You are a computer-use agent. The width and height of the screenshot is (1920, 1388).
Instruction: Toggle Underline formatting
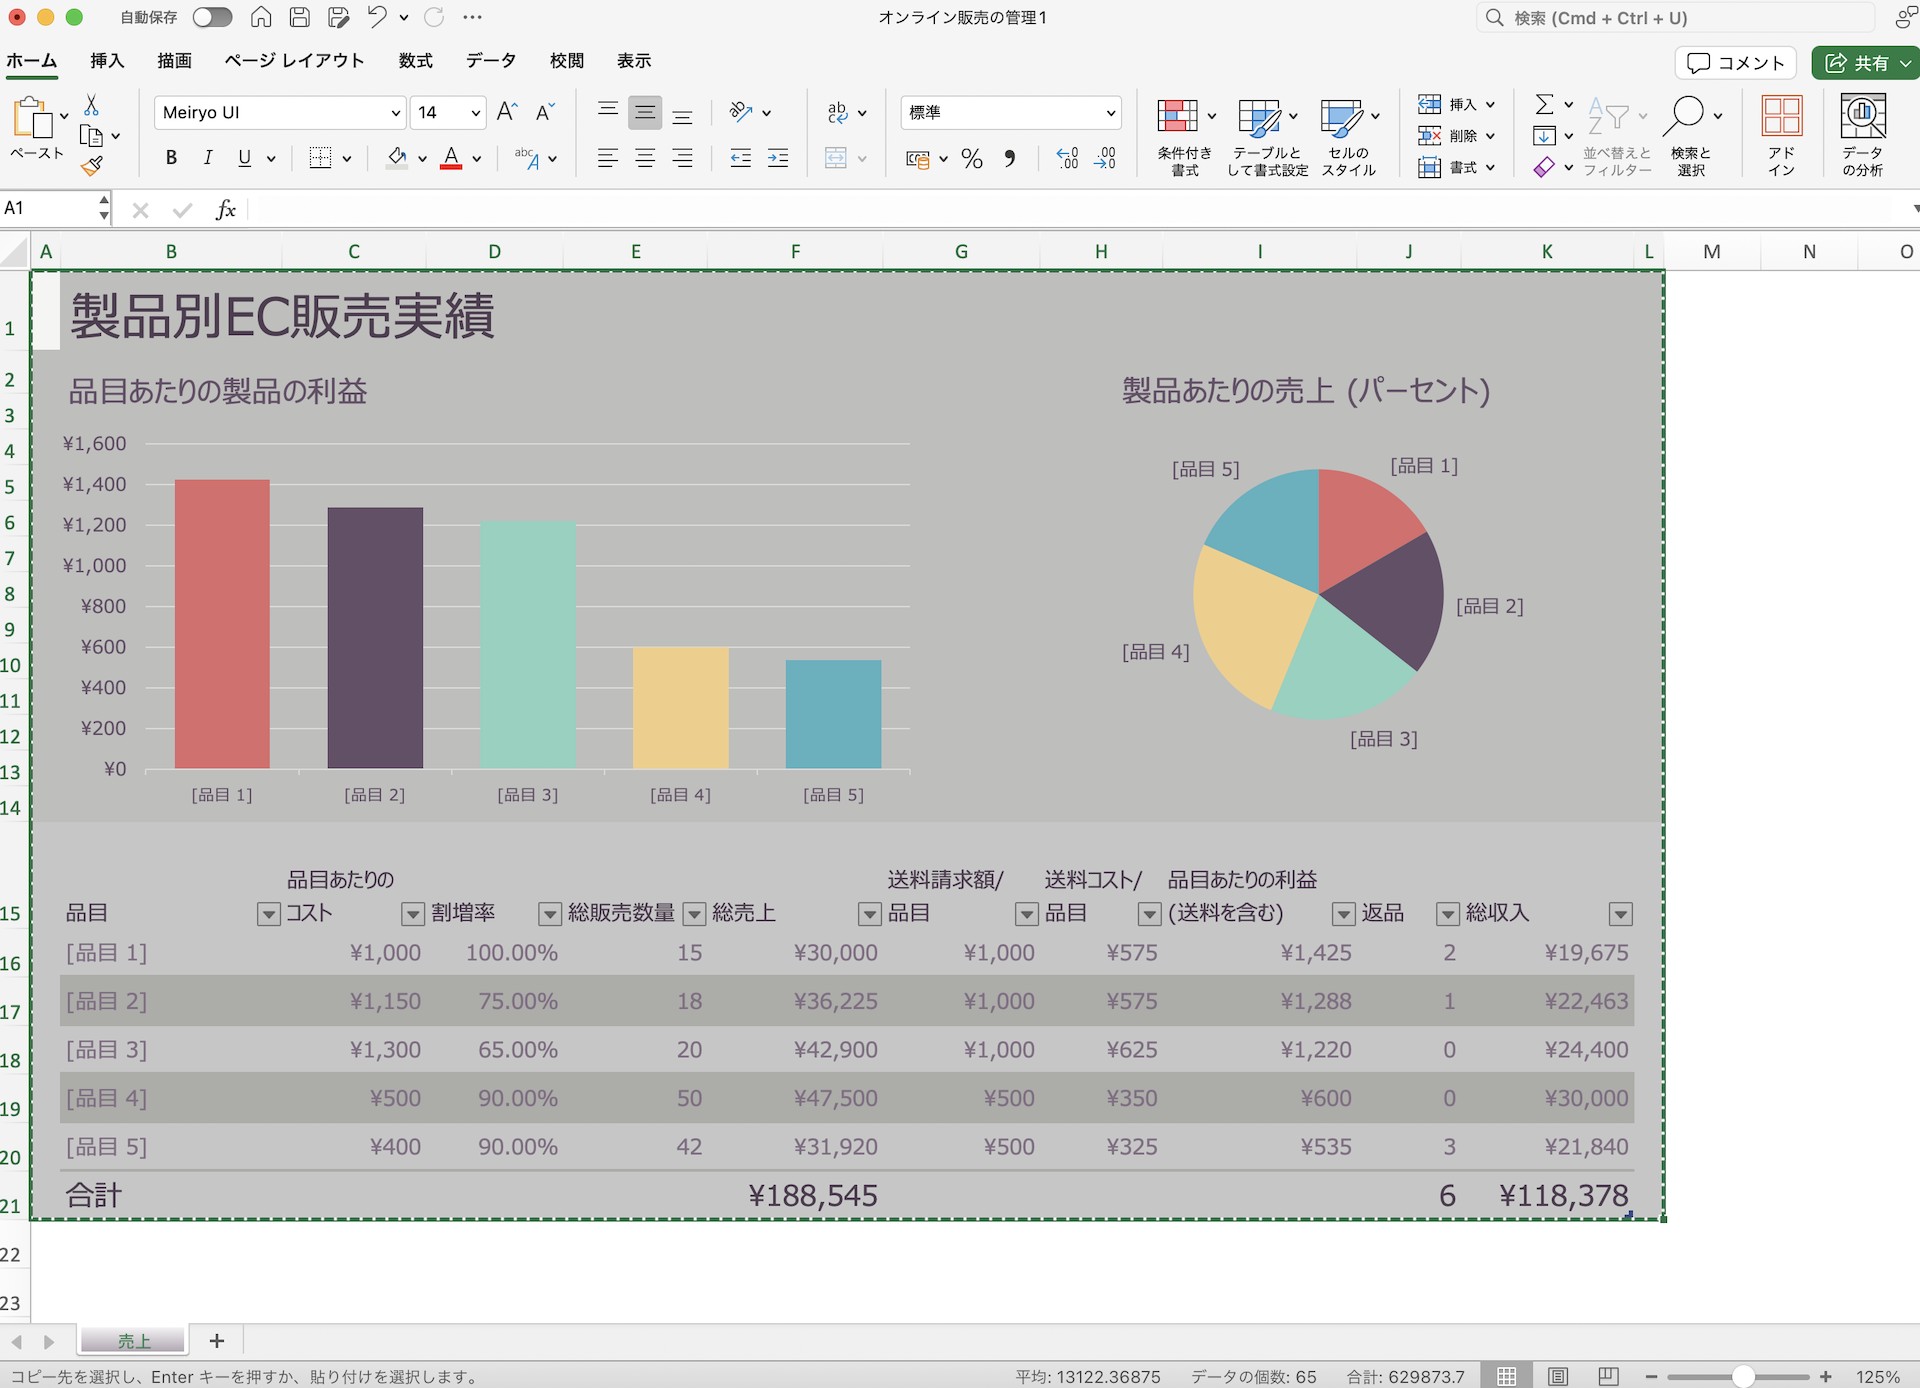point(244,158)
